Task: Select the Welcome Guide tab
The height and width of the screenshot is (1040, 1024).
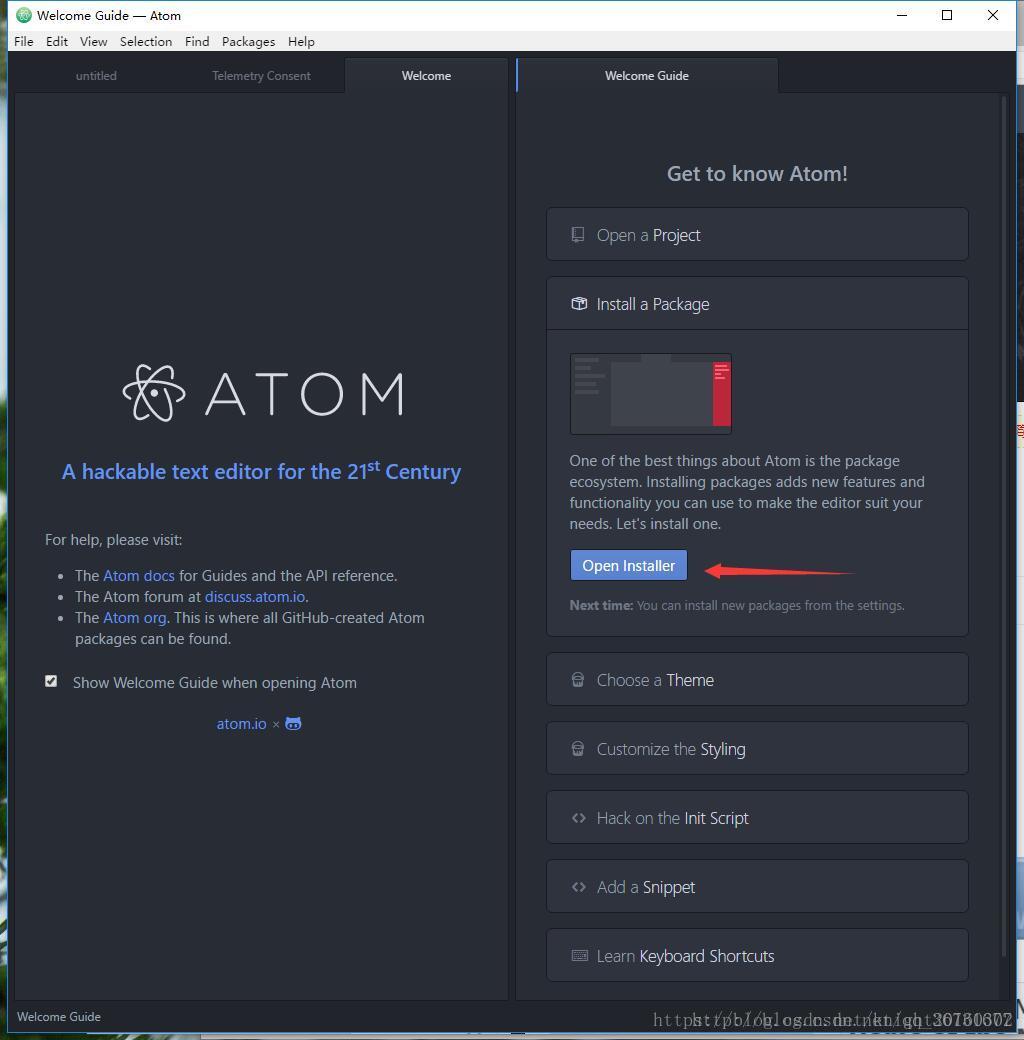Action: [647, 76]
